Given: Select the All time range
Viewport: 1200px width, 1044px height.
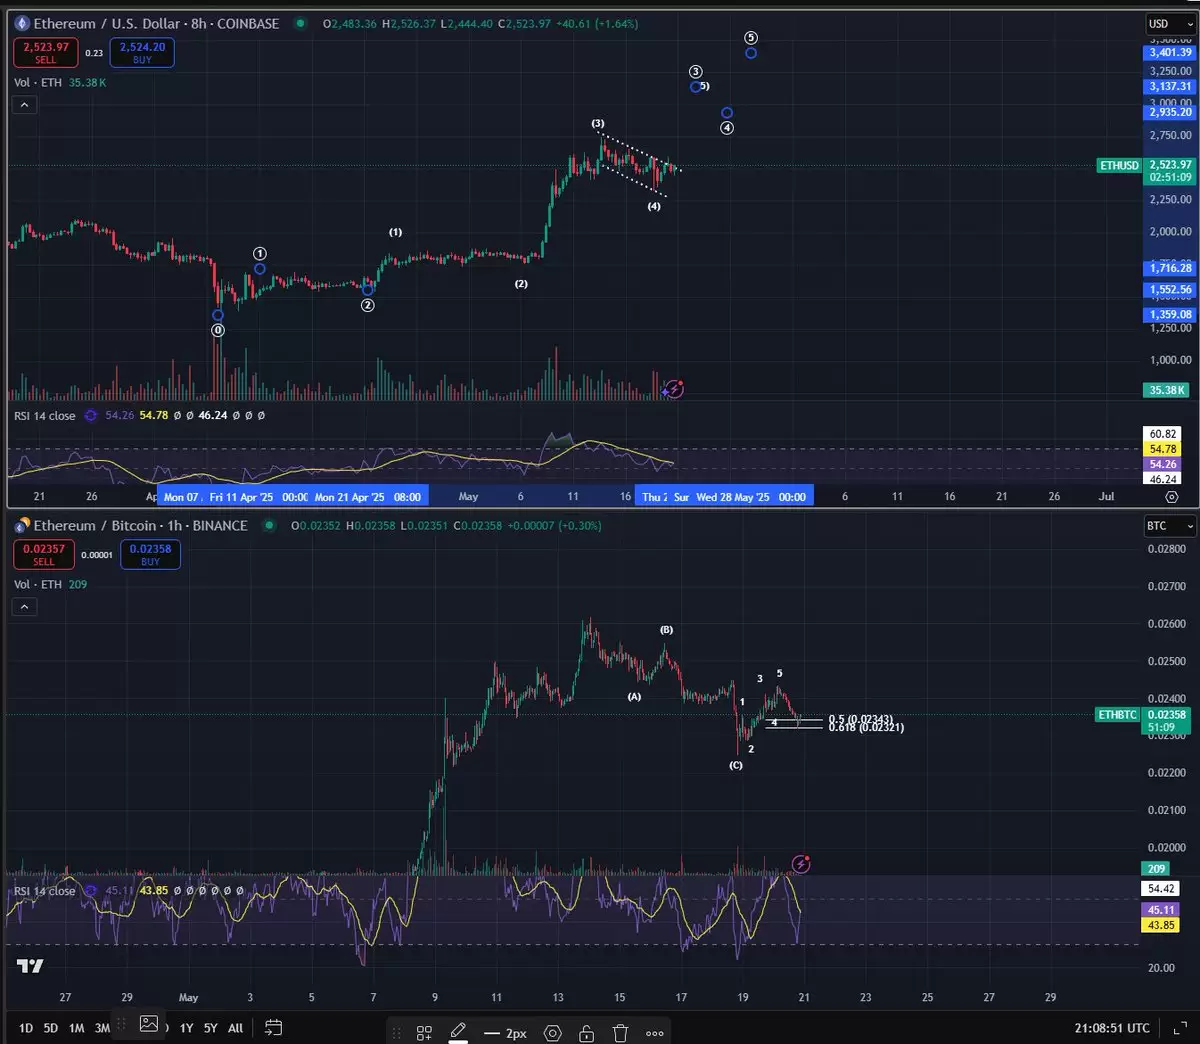Looking at the screenshot, I should click(235, 1028).
